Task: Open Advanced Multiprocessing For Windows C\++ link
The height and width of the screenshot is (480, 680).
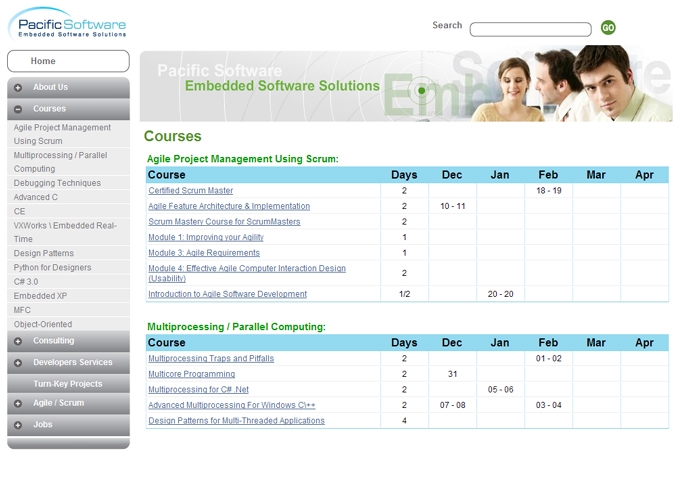Action: tap(232, 405)
